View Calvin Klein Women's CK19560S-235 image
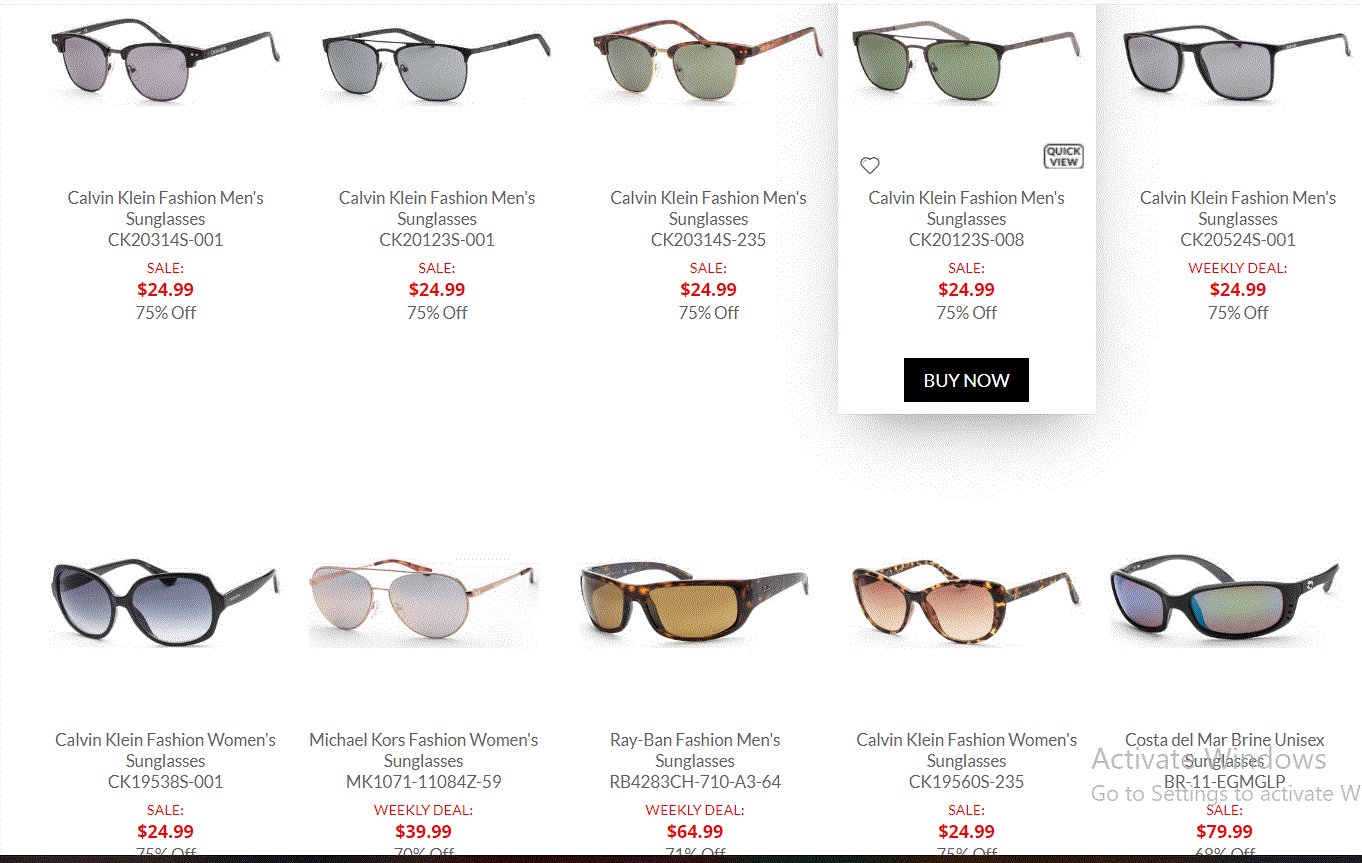The width and height of the screenshot is (1362, 863). pyautogui.click(x=966, y=603)
